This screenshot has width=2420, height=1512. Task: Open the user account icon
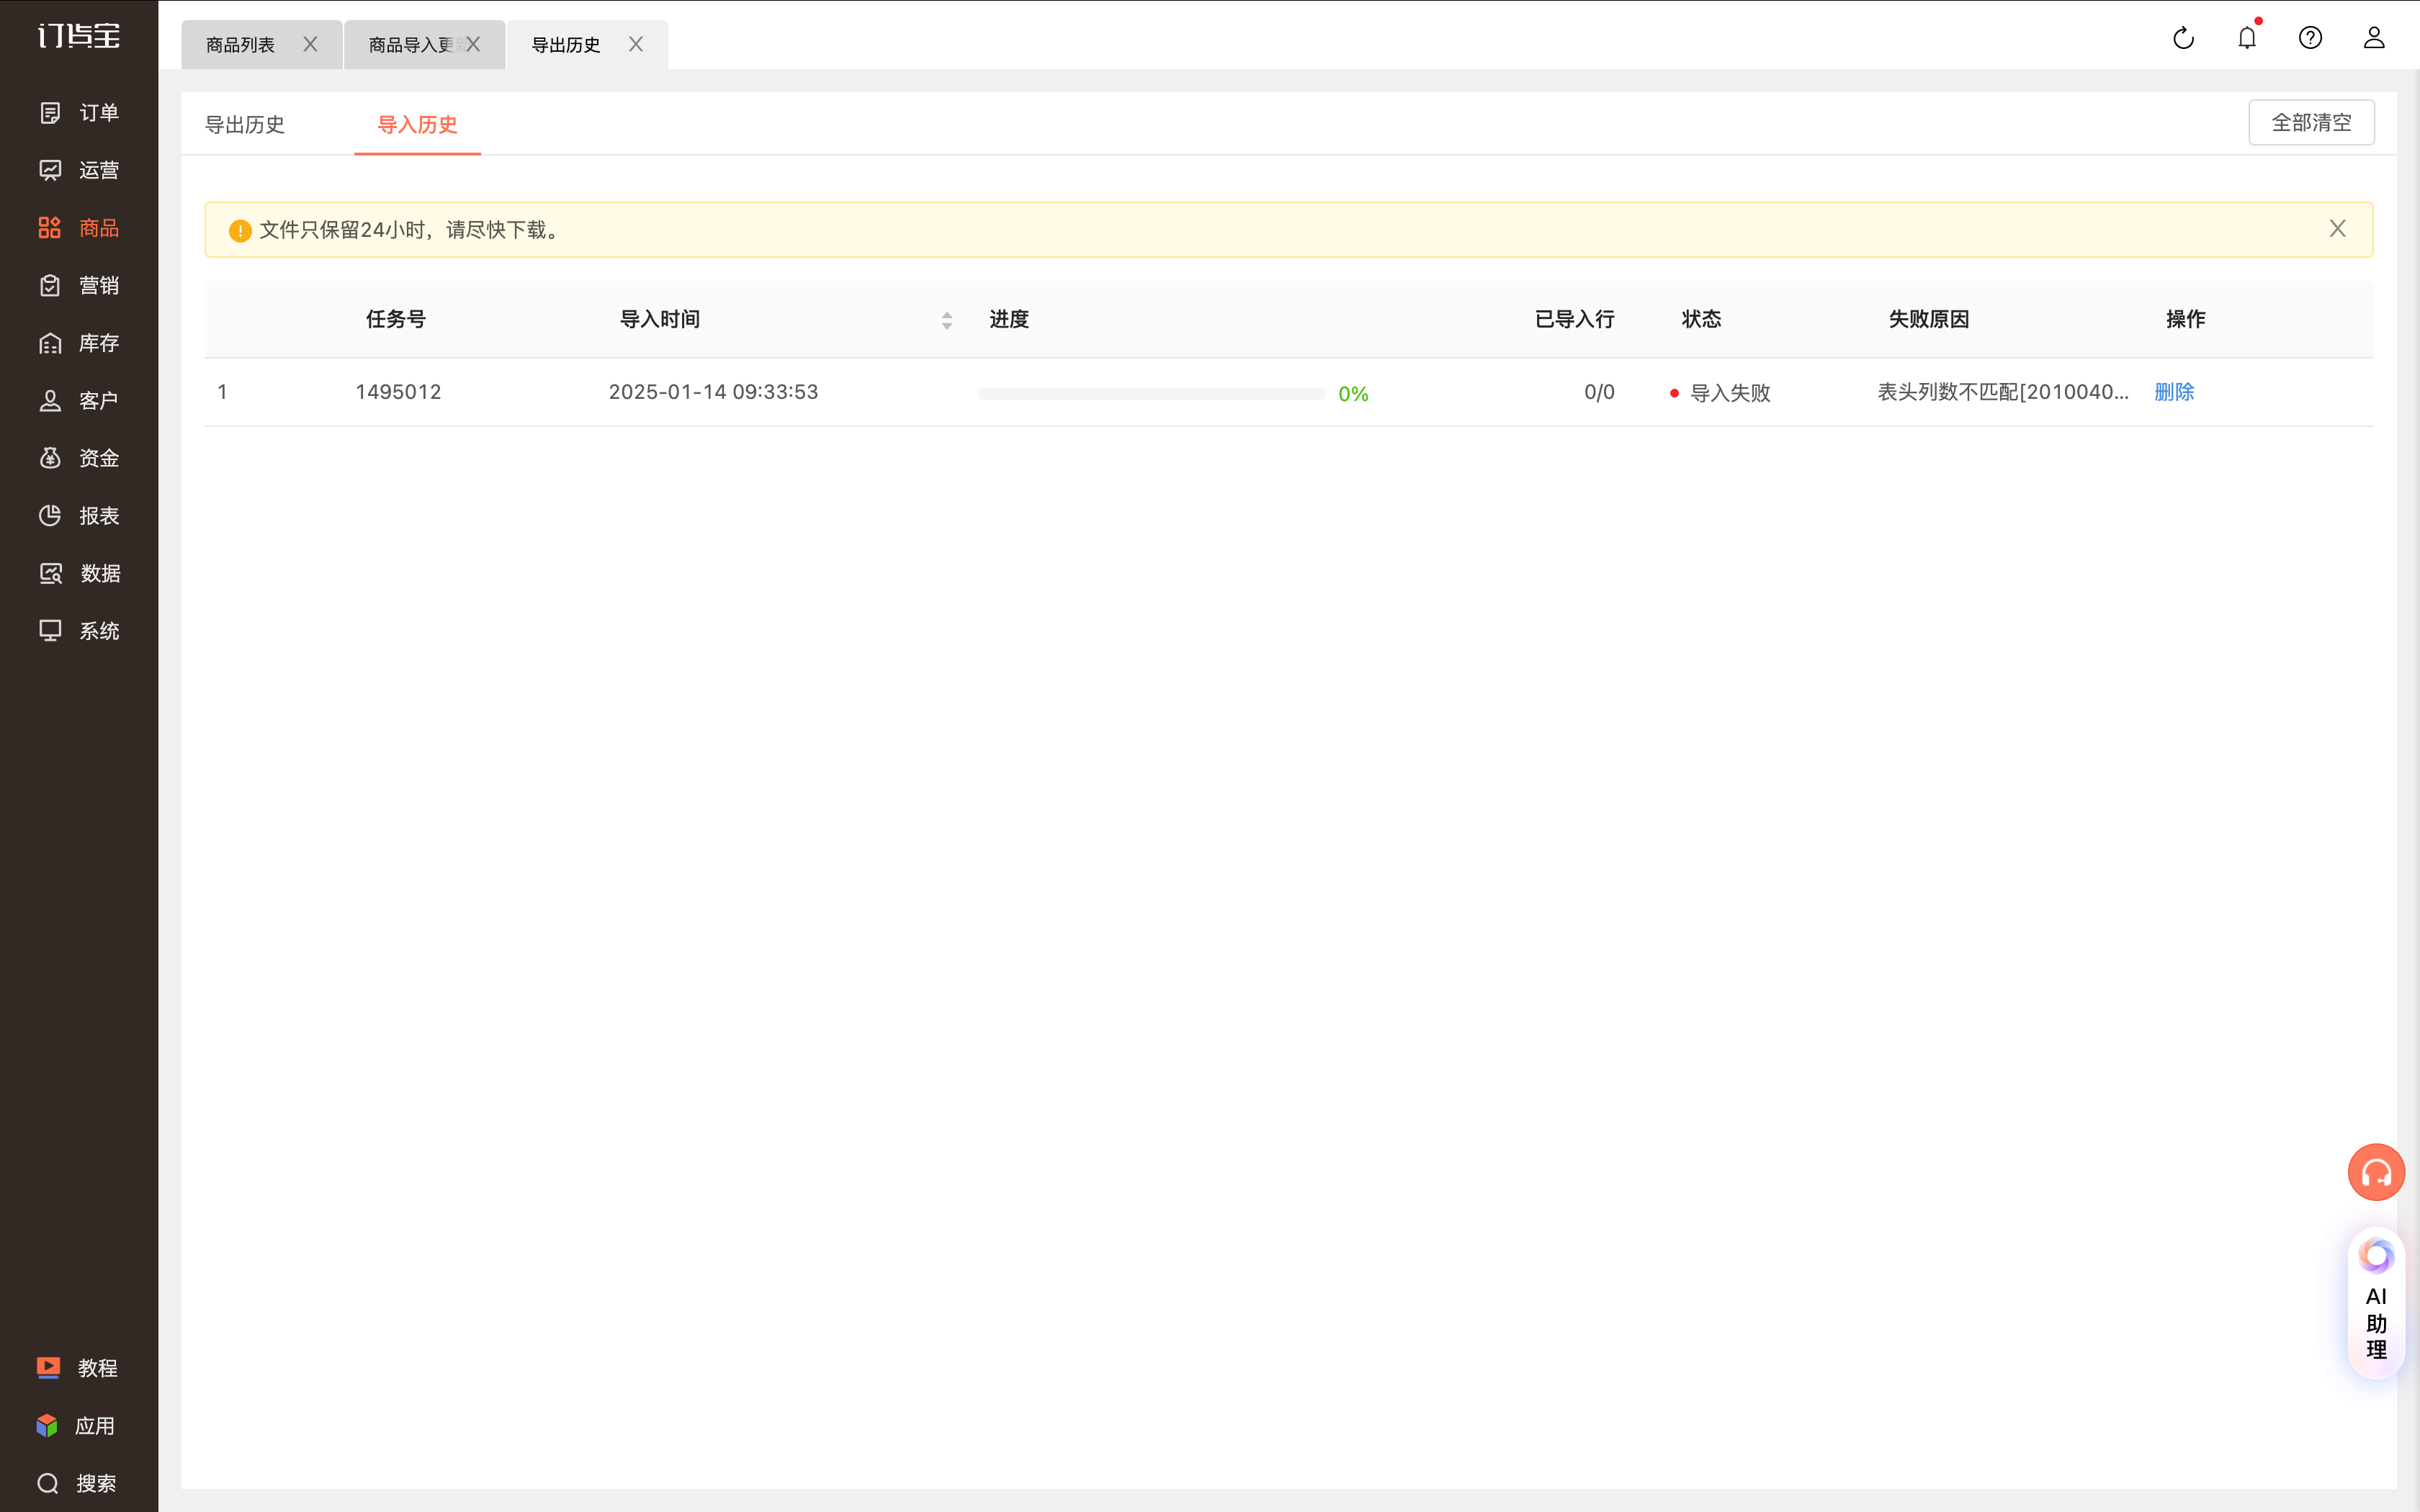(2374, 38)
